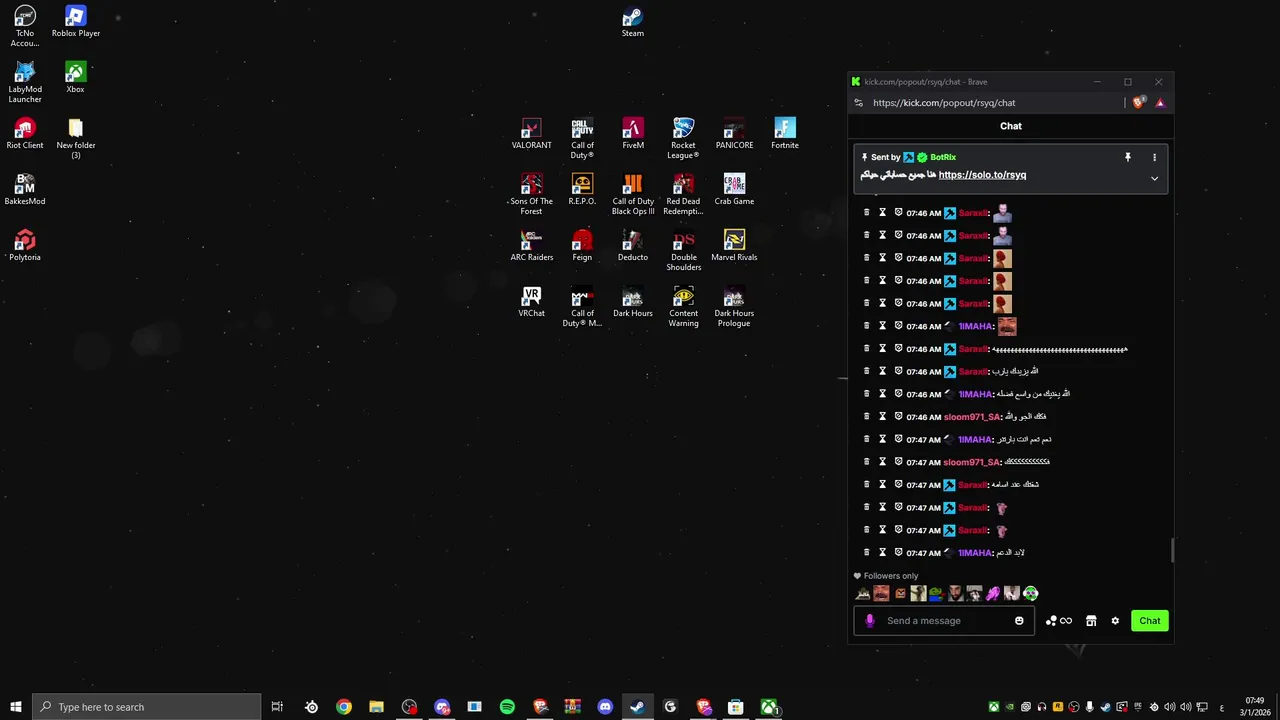Click the NVIDIA system tray icon

pos(1010,707)
